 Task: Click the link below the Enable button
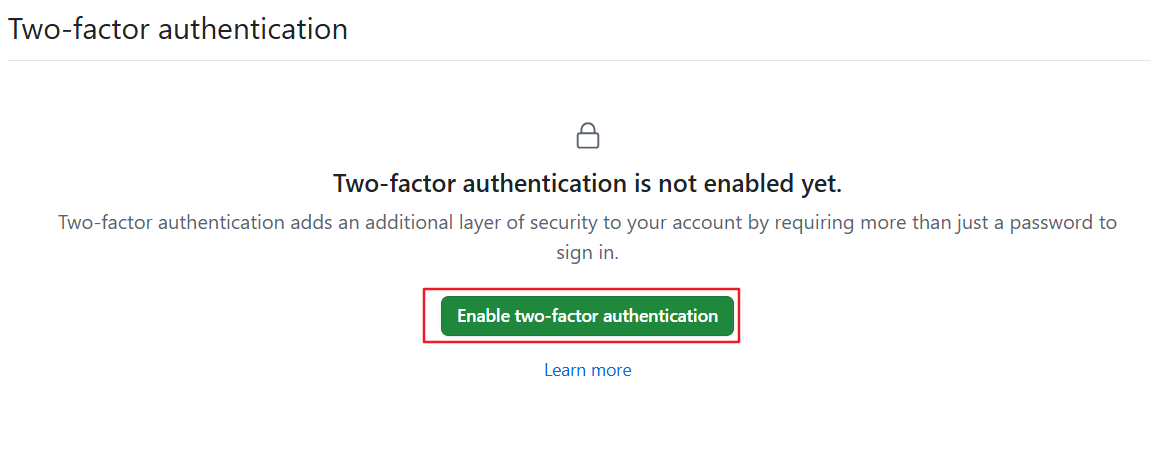tap(587, 370)
